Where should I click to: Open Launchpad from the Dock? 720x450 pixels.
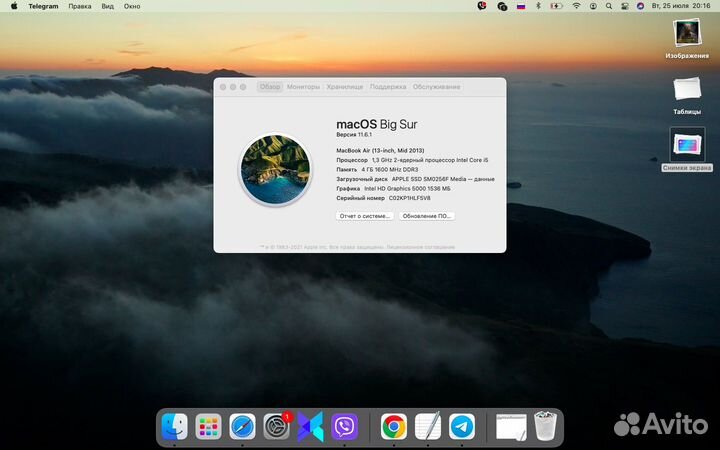coord(208,427)
